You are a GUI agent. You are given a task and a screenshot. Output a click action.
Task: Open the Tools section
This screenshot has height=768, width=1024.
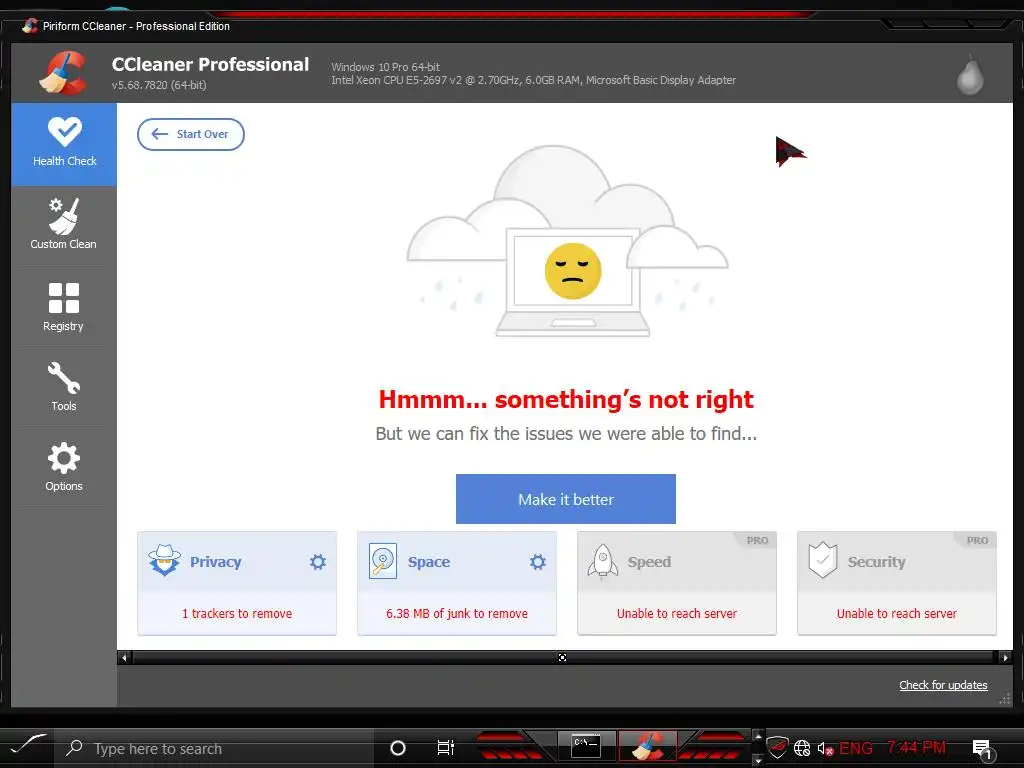tap(64, 387)
